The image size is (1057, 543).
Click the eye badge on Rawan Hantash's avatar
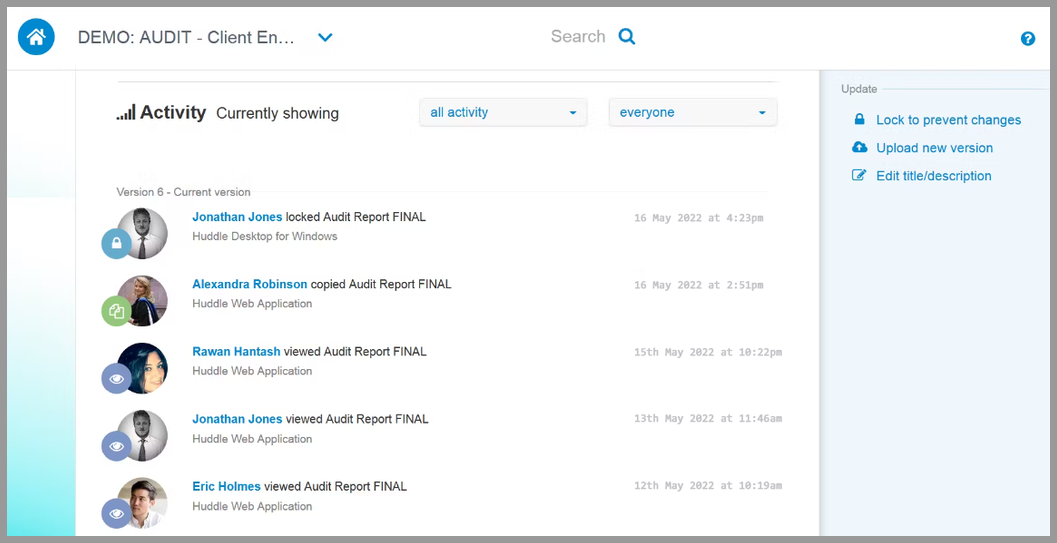coord(117,379)
